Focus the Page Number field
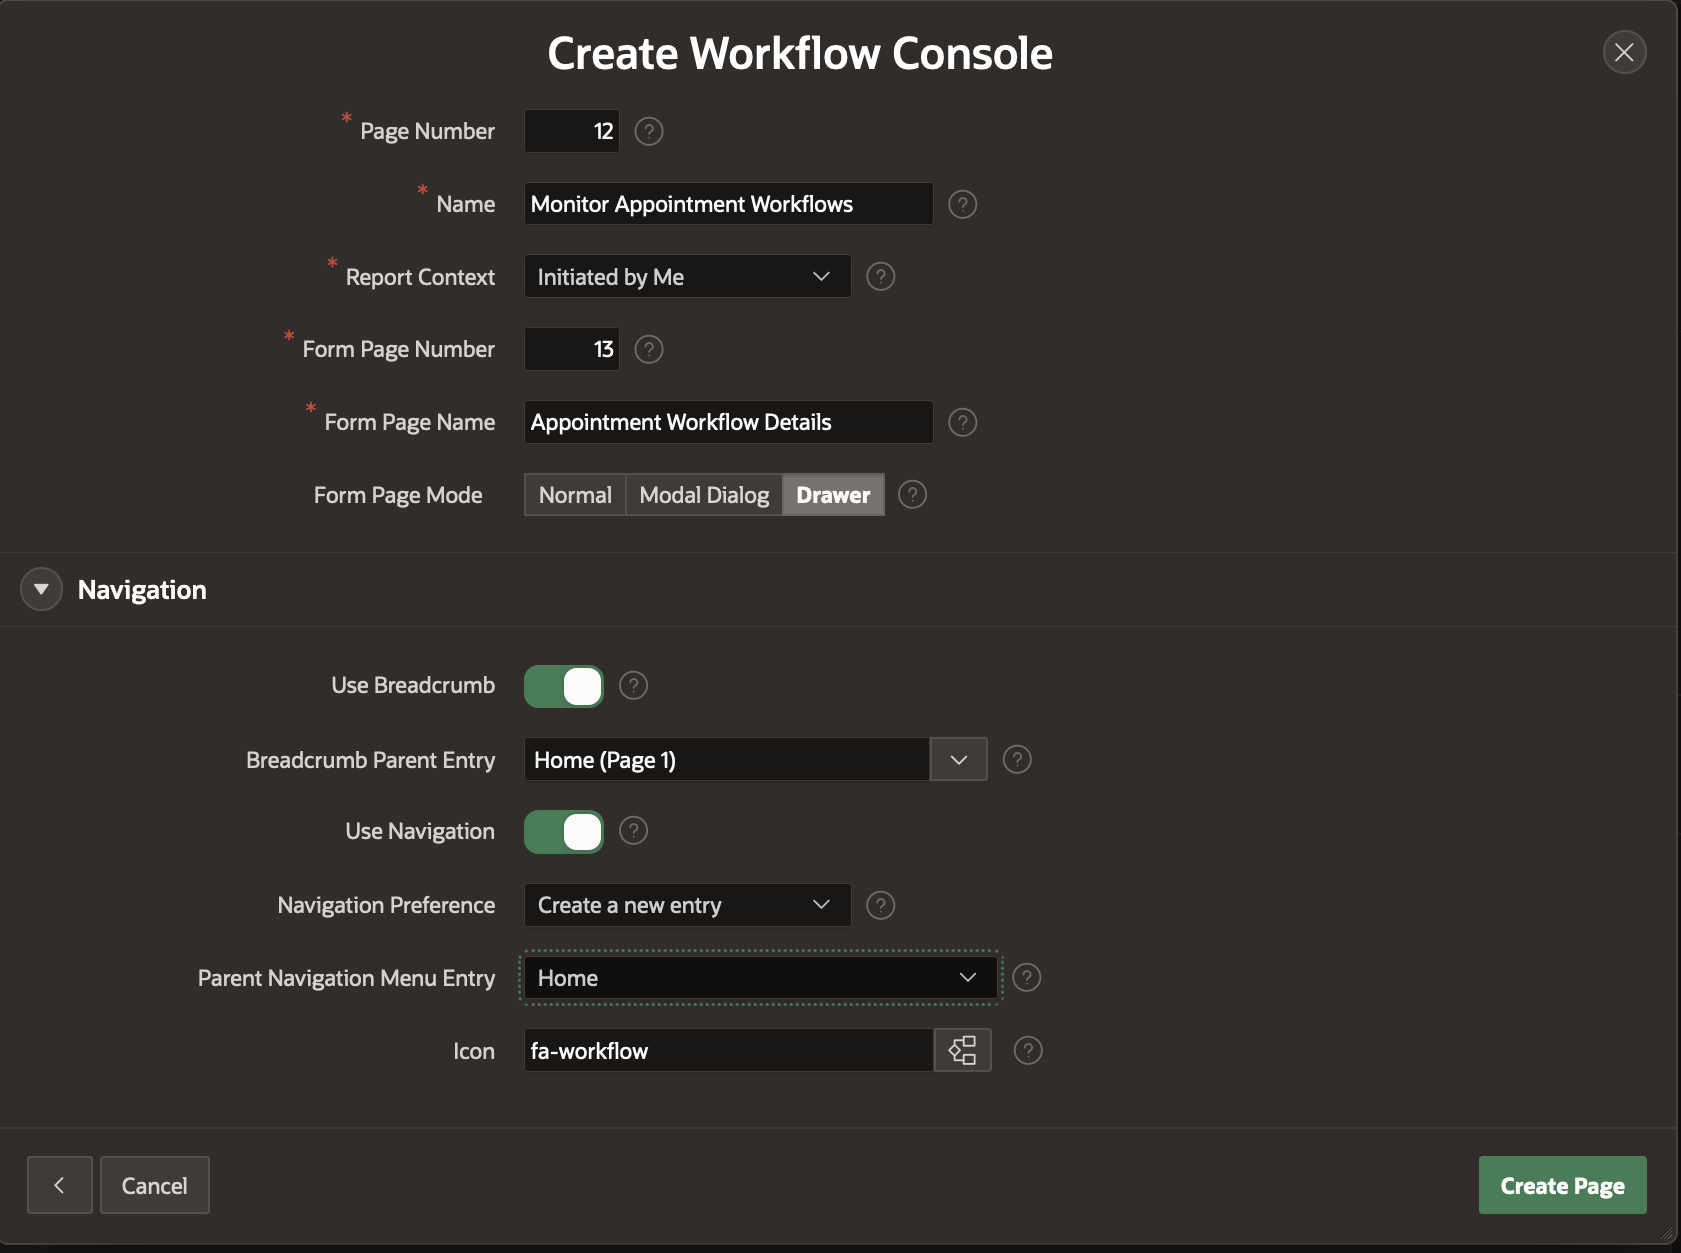The width and height of the screenshot is (1681, 1253). coord(572,131)
